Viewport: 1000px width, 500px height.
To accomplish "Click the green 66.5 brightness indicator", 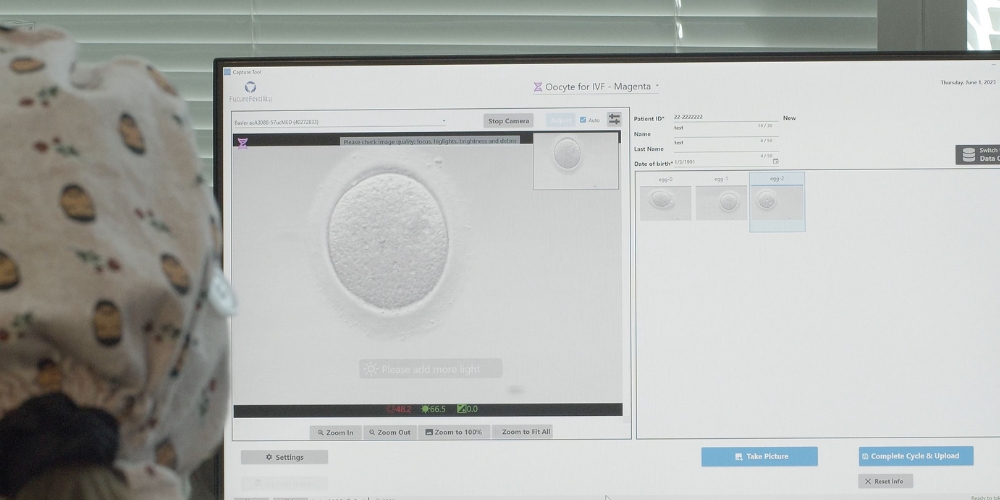I will (x=434, y=409).
